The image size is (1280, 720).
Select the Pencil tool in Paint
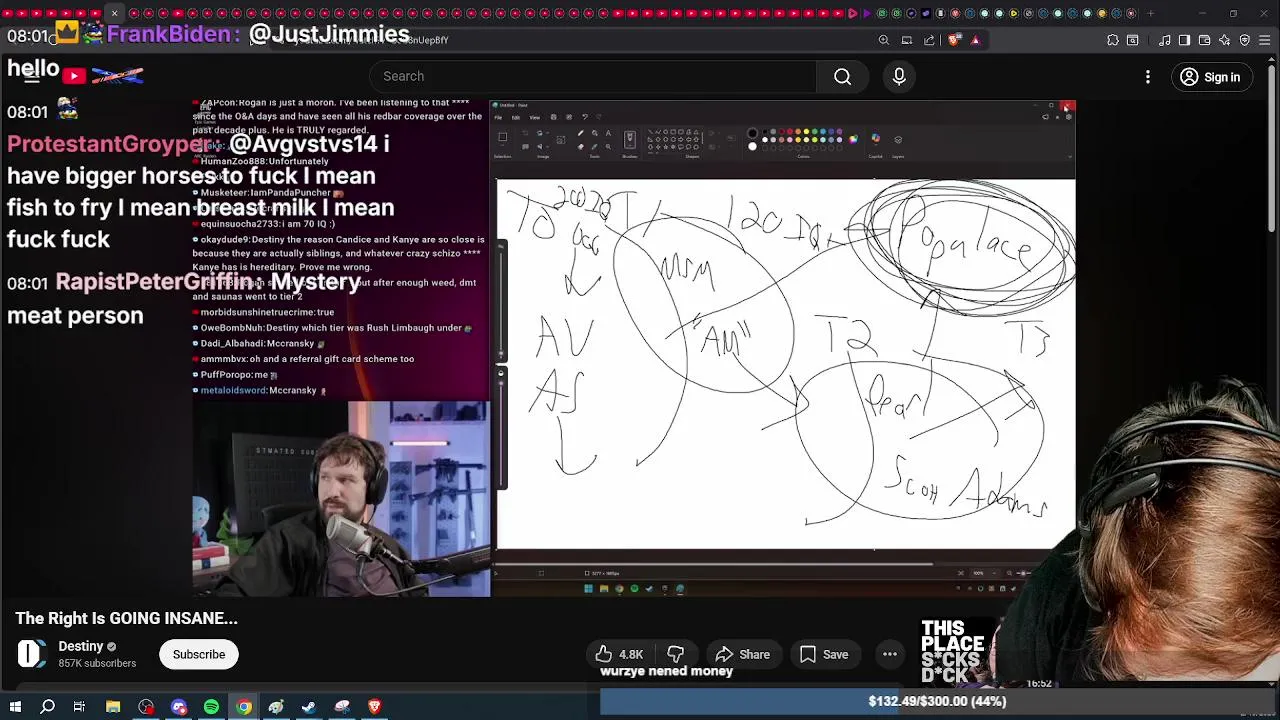tap(581, 133)
